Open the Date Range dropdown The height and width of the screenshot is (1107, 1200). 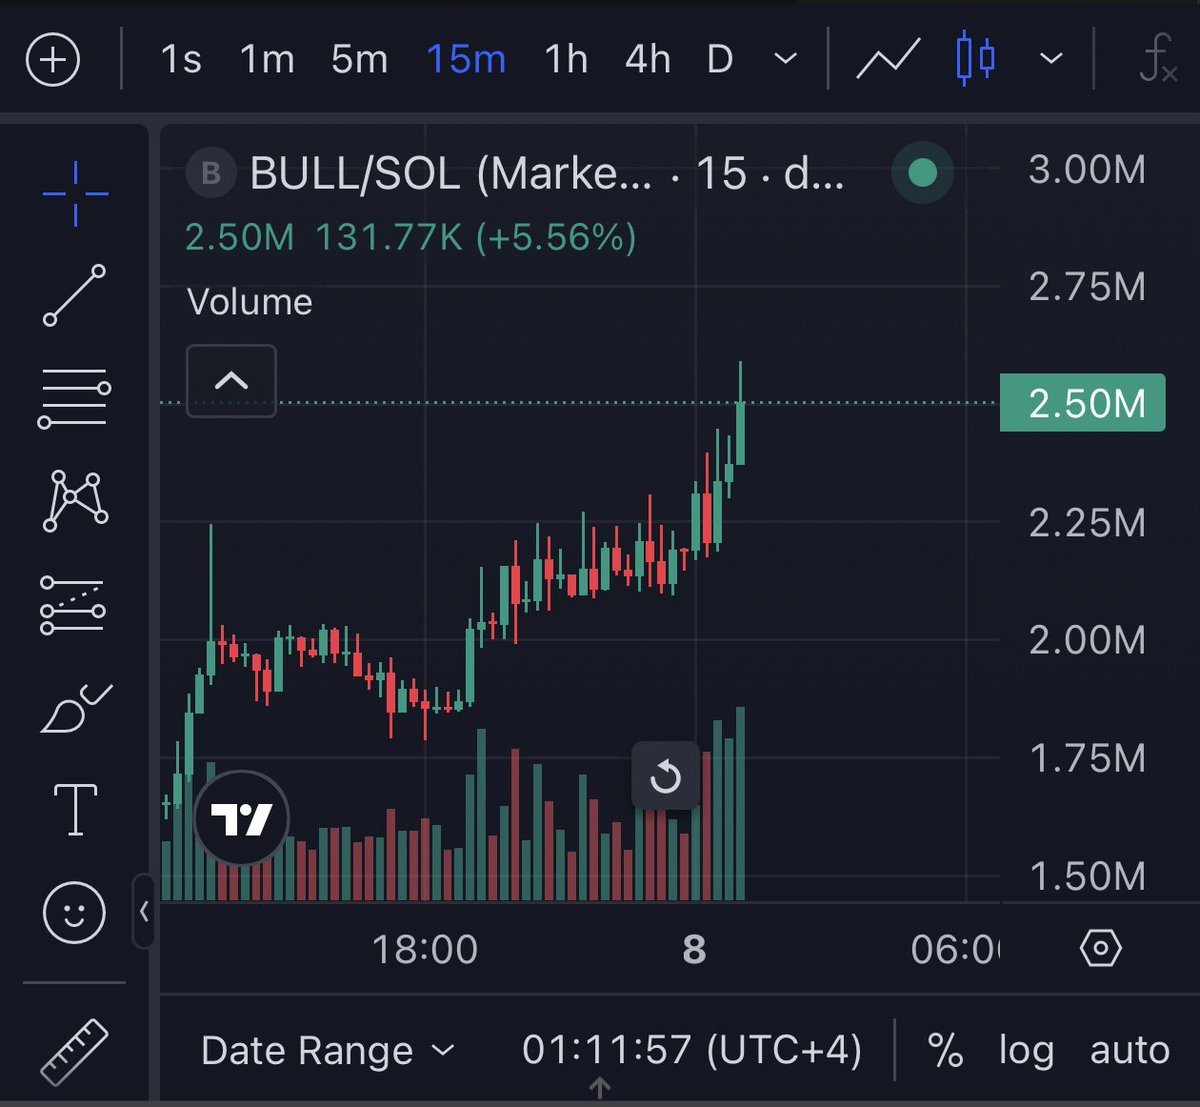pyautogui.click(x=327, y=1051)
